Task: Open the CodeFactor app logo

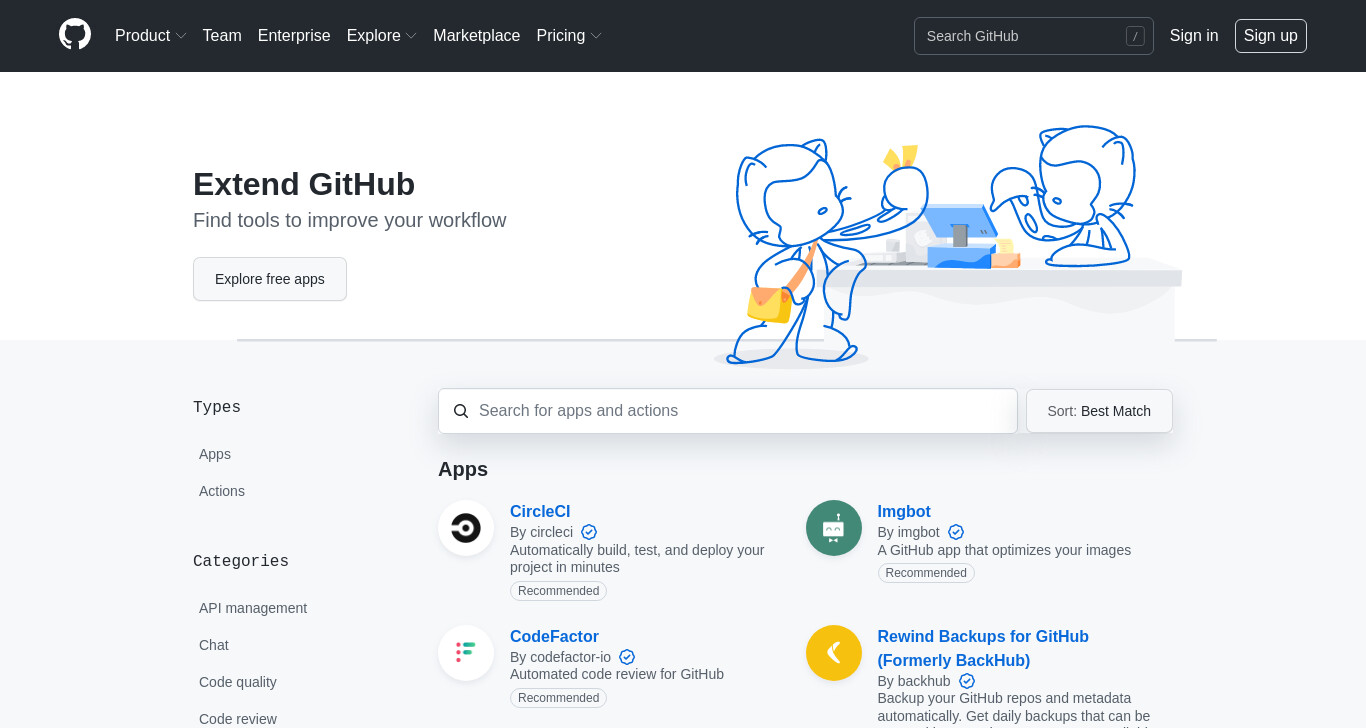Action: coord(466,653)
